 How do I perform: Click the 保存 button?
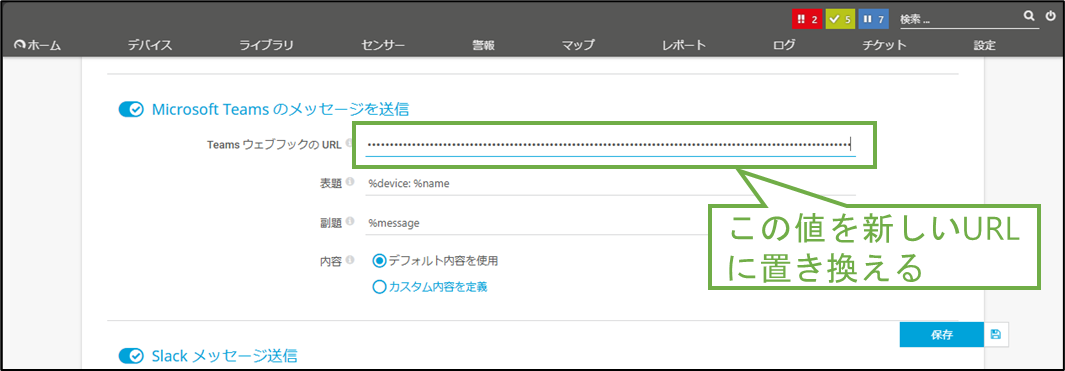click(941, 334)
